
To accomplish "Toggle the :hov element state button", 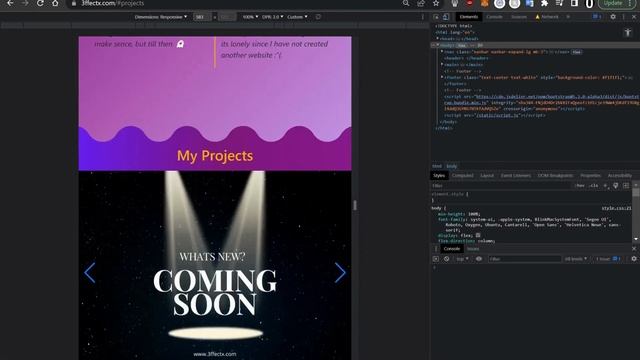I will click(580, 186).
